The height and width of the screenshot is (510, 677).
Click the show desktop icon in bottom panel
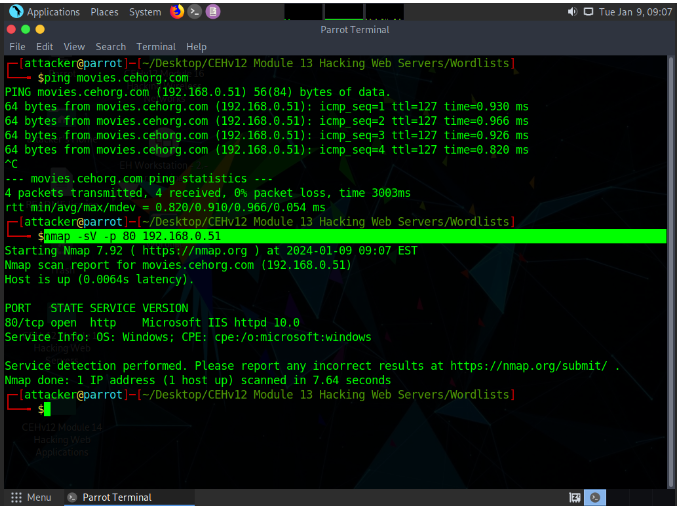tap(575, 497)
